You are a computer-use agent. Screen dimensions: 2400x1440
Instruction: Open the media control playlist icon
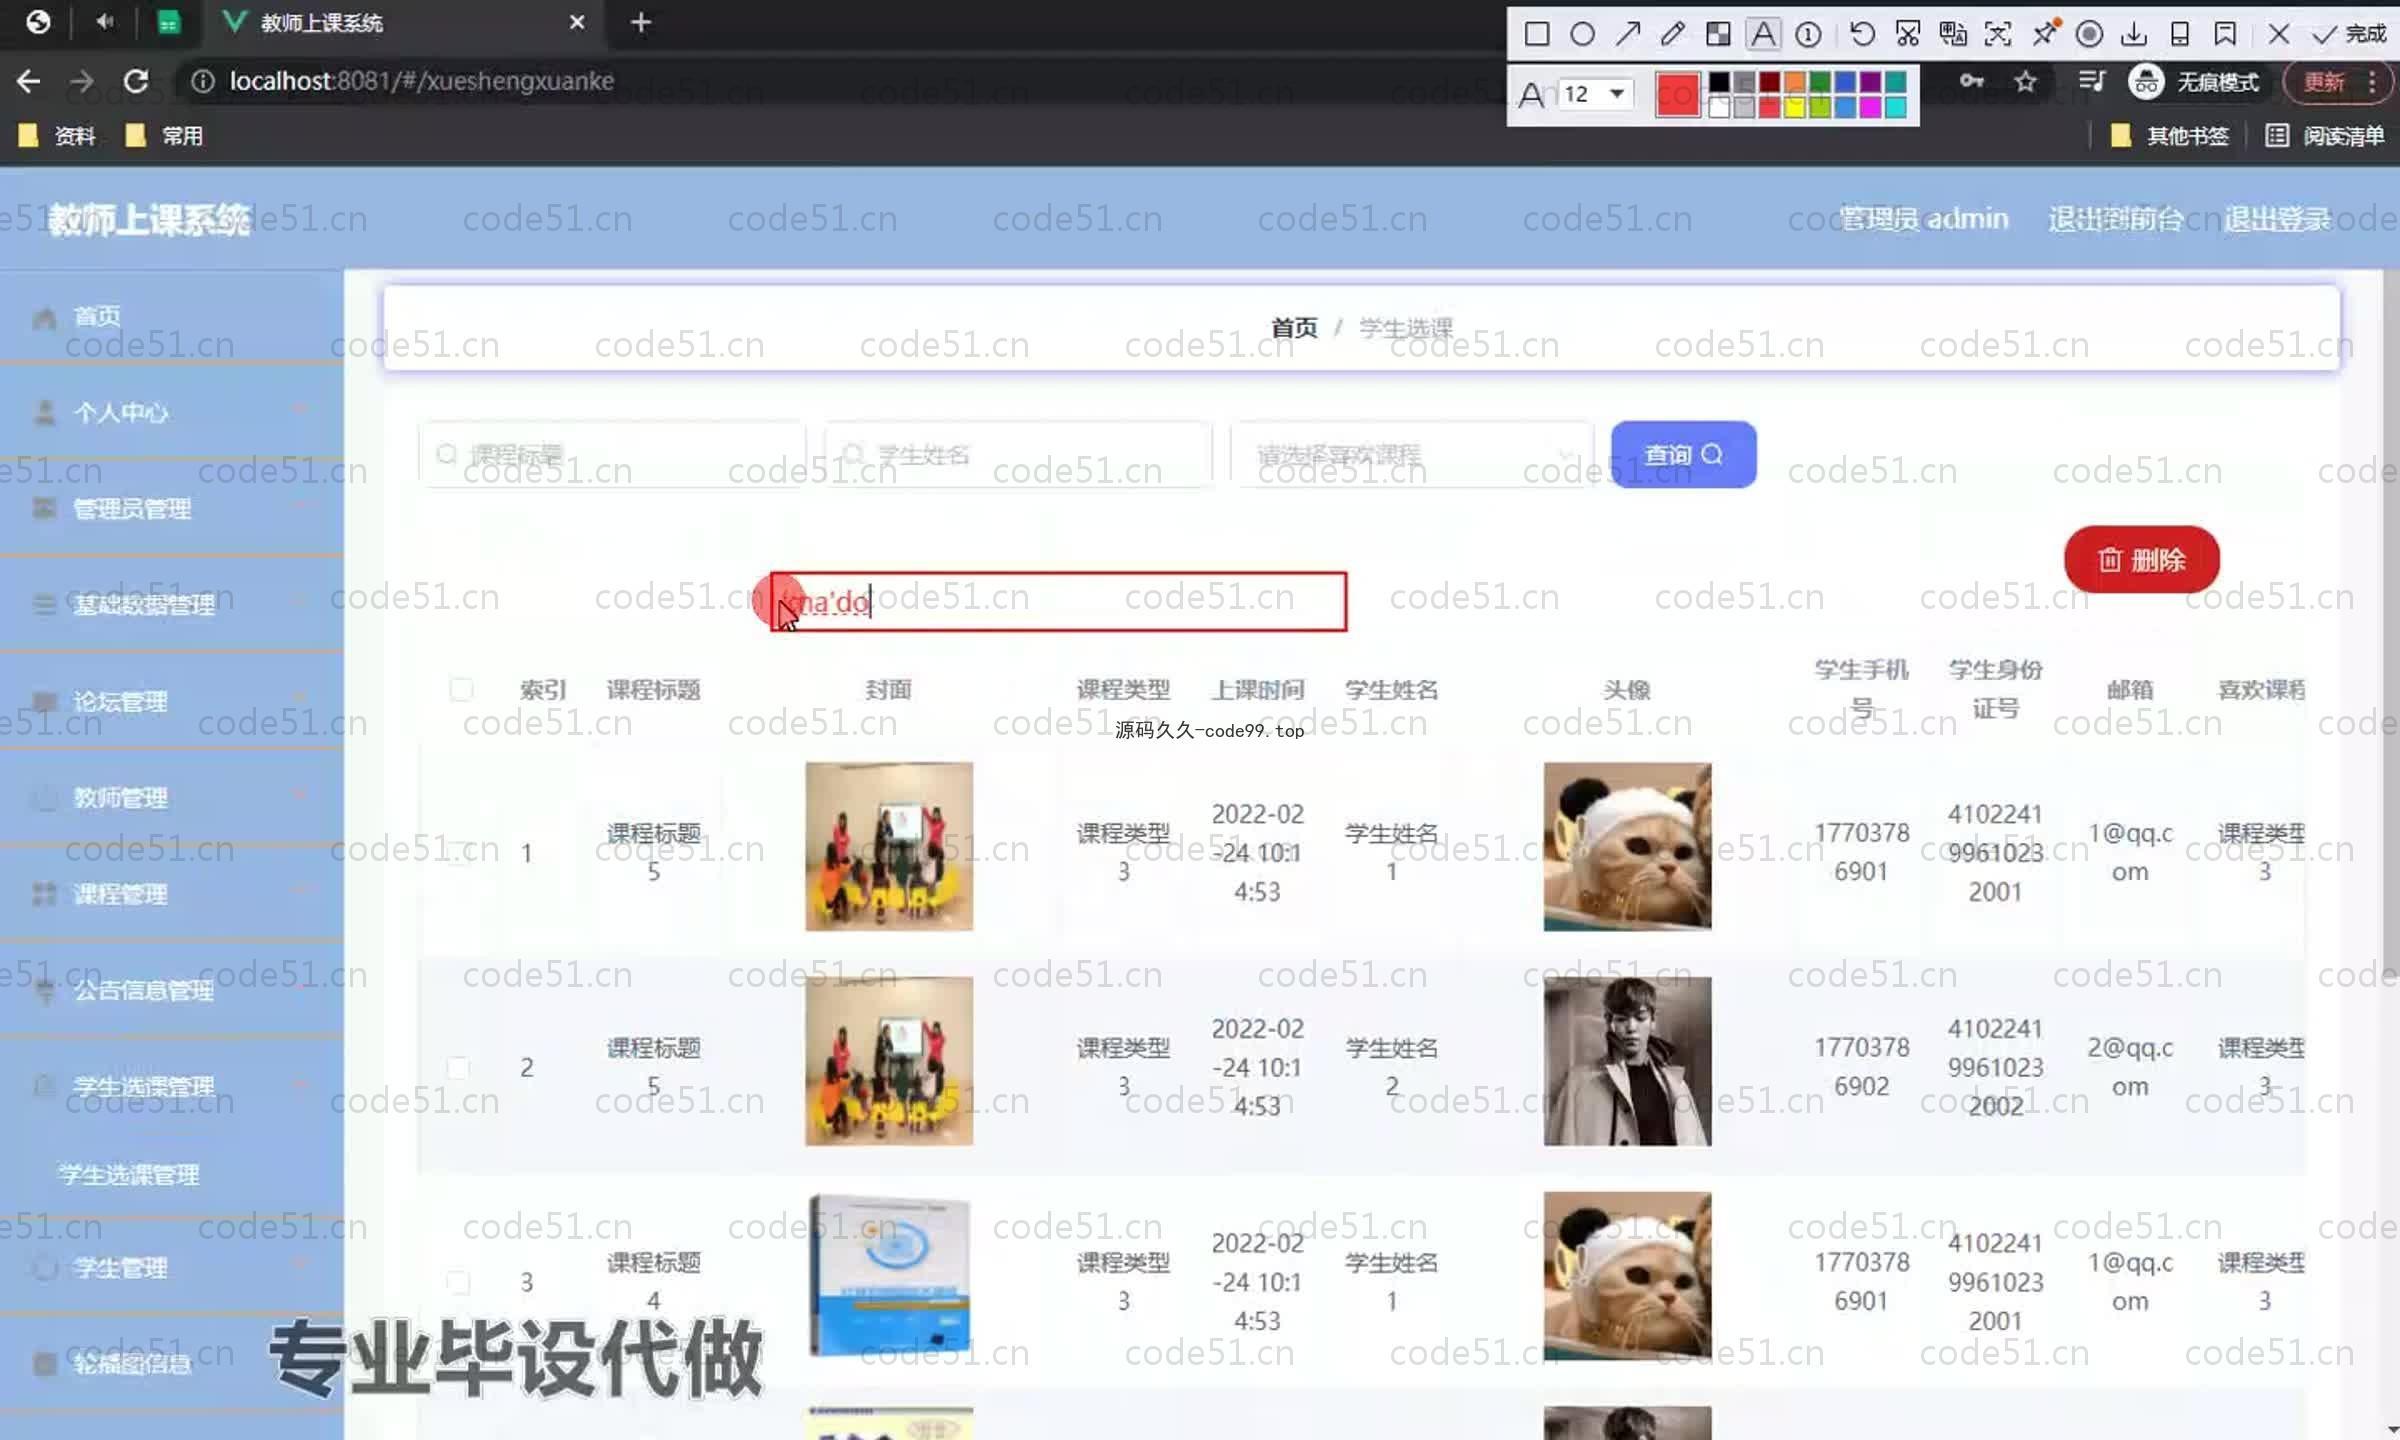(x=2091, y=81)
